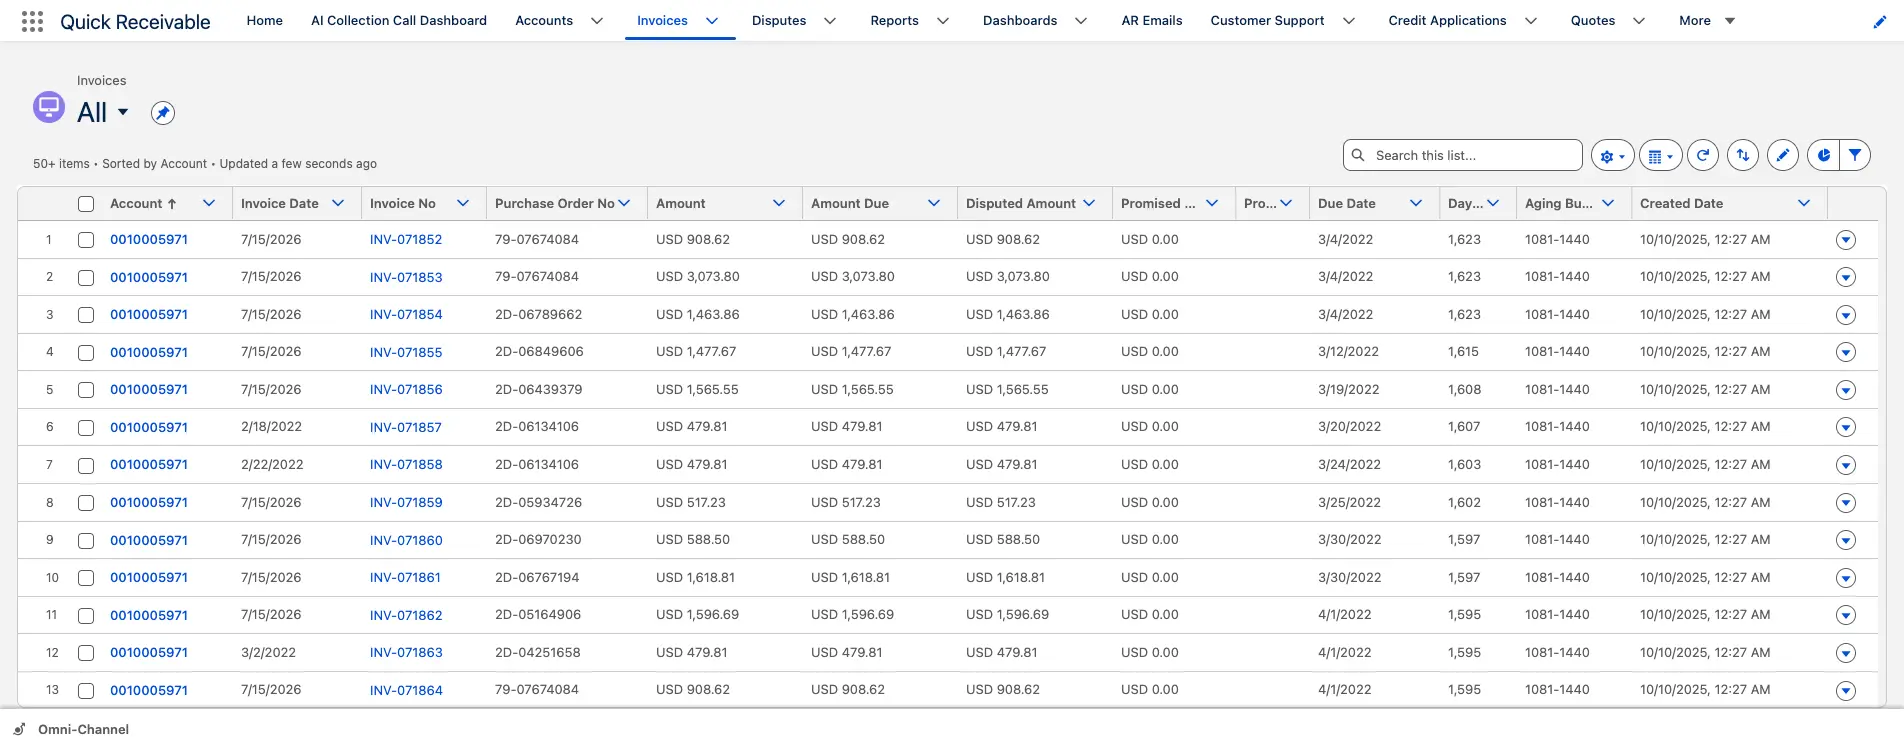The width and height of the screenshot is (1904, 749).
Task: Sort by the Due Date column header
Action: click(1347, 203)
